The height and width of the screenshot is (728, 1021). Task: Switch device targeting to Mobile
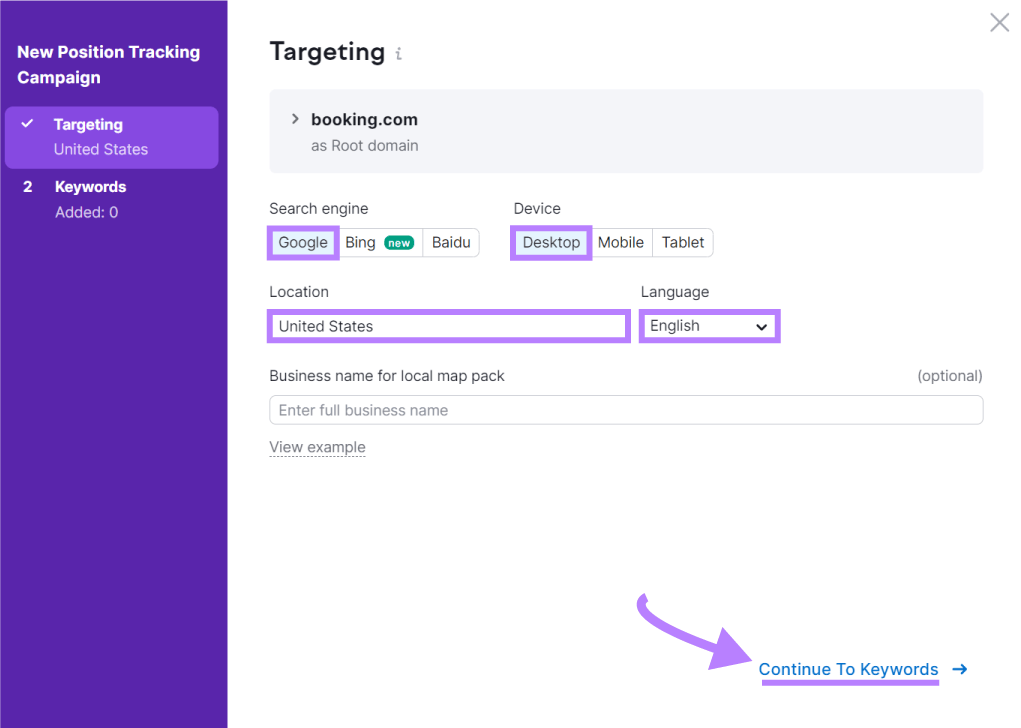621,242
